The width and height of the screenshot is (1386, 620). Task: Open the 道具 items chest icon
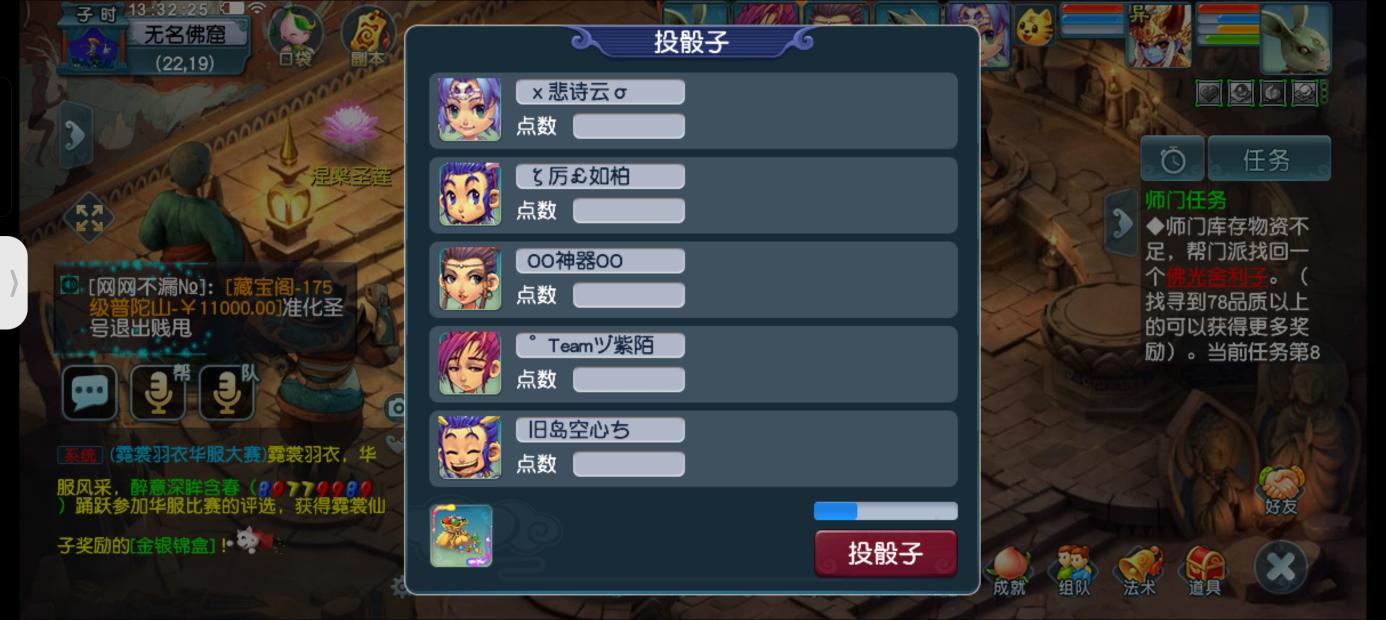pos(1204,572)
